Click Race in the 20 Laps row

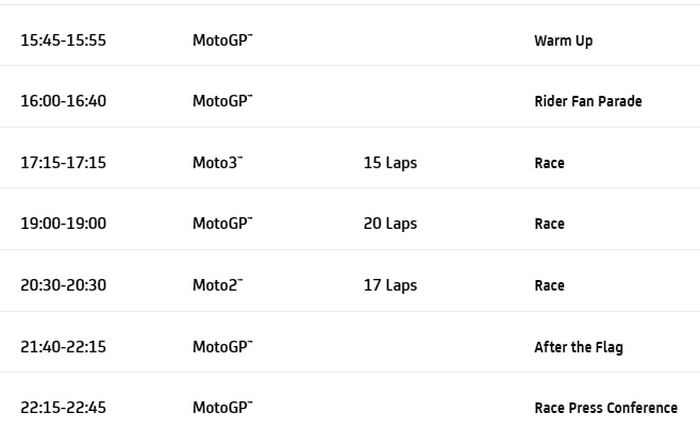click(549, 224)
